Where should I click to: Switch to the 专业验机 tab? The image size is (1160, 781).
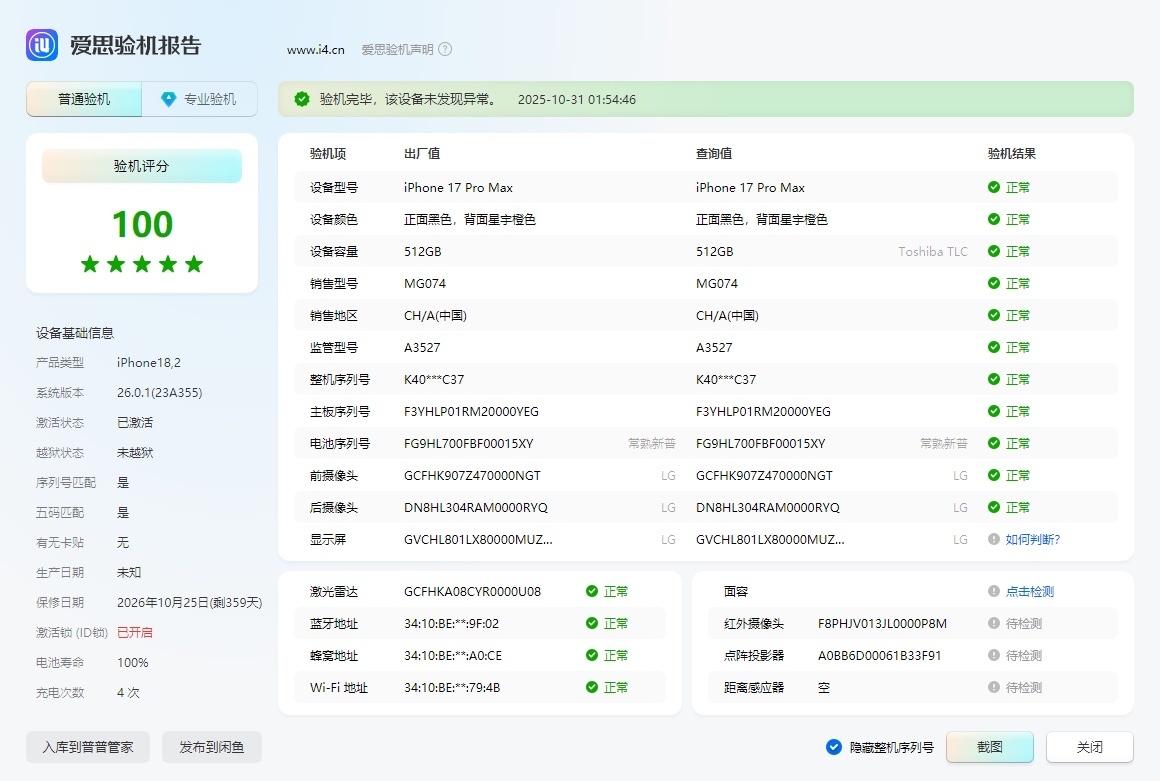(x=200, y=99)
